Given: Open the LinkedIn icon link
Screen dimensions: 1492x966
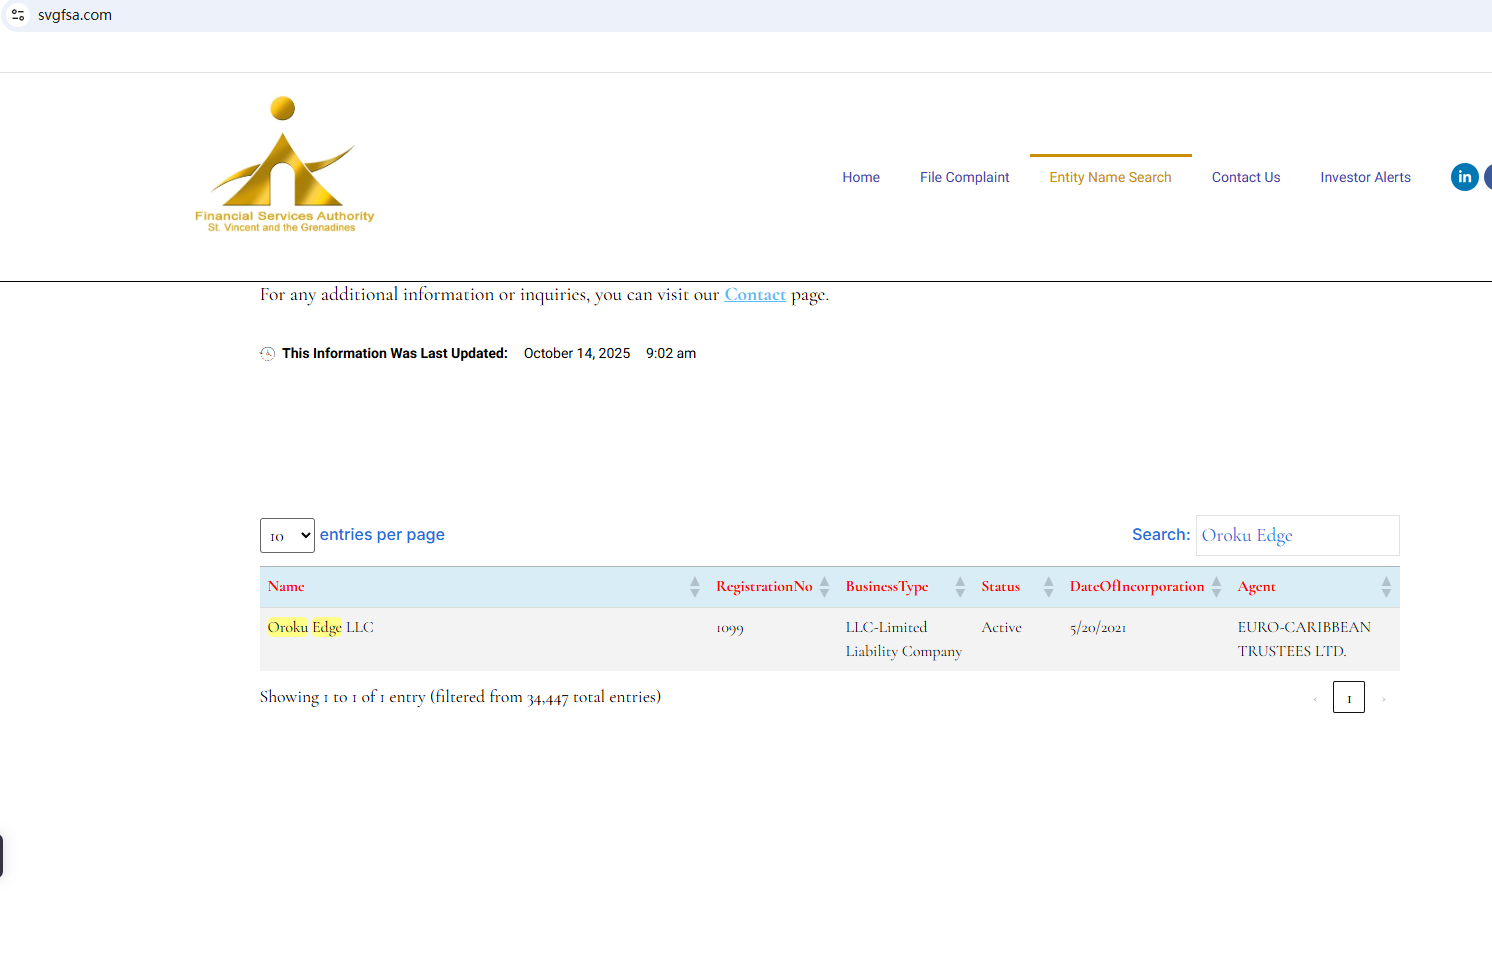Looking at the screenshot, I should [x=1464, y=177].
